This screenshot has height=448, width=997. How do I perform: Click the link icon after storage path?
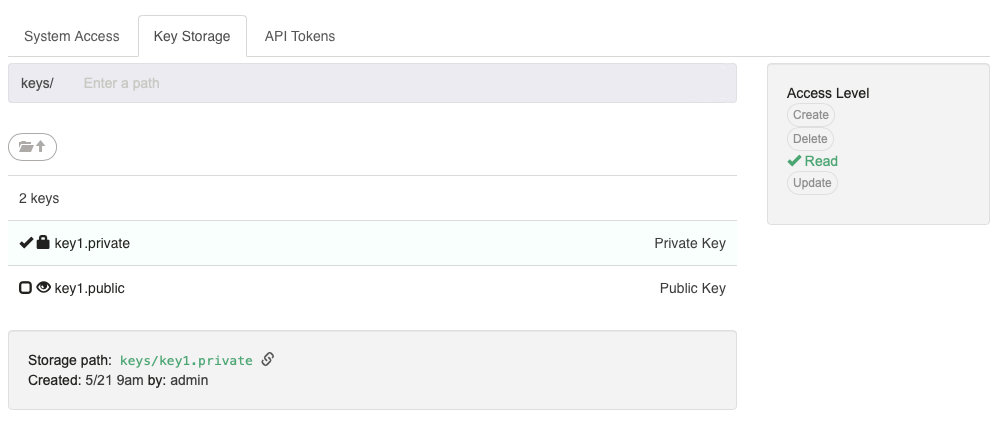pyautogui.click(x=268, y=360)
